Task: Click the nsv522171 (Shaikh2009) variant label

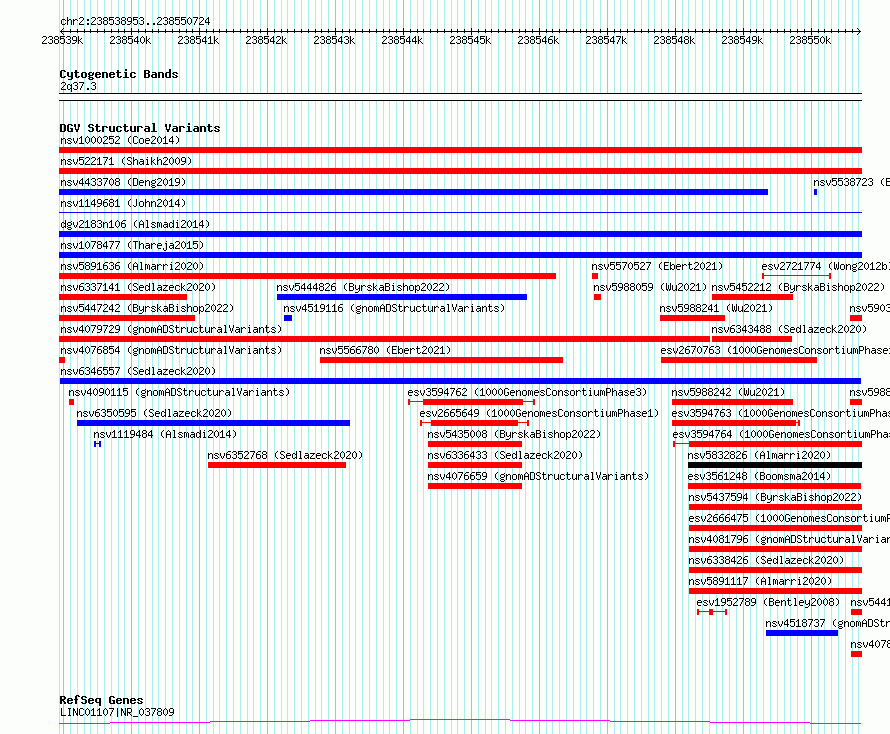Action: (126, 161)
